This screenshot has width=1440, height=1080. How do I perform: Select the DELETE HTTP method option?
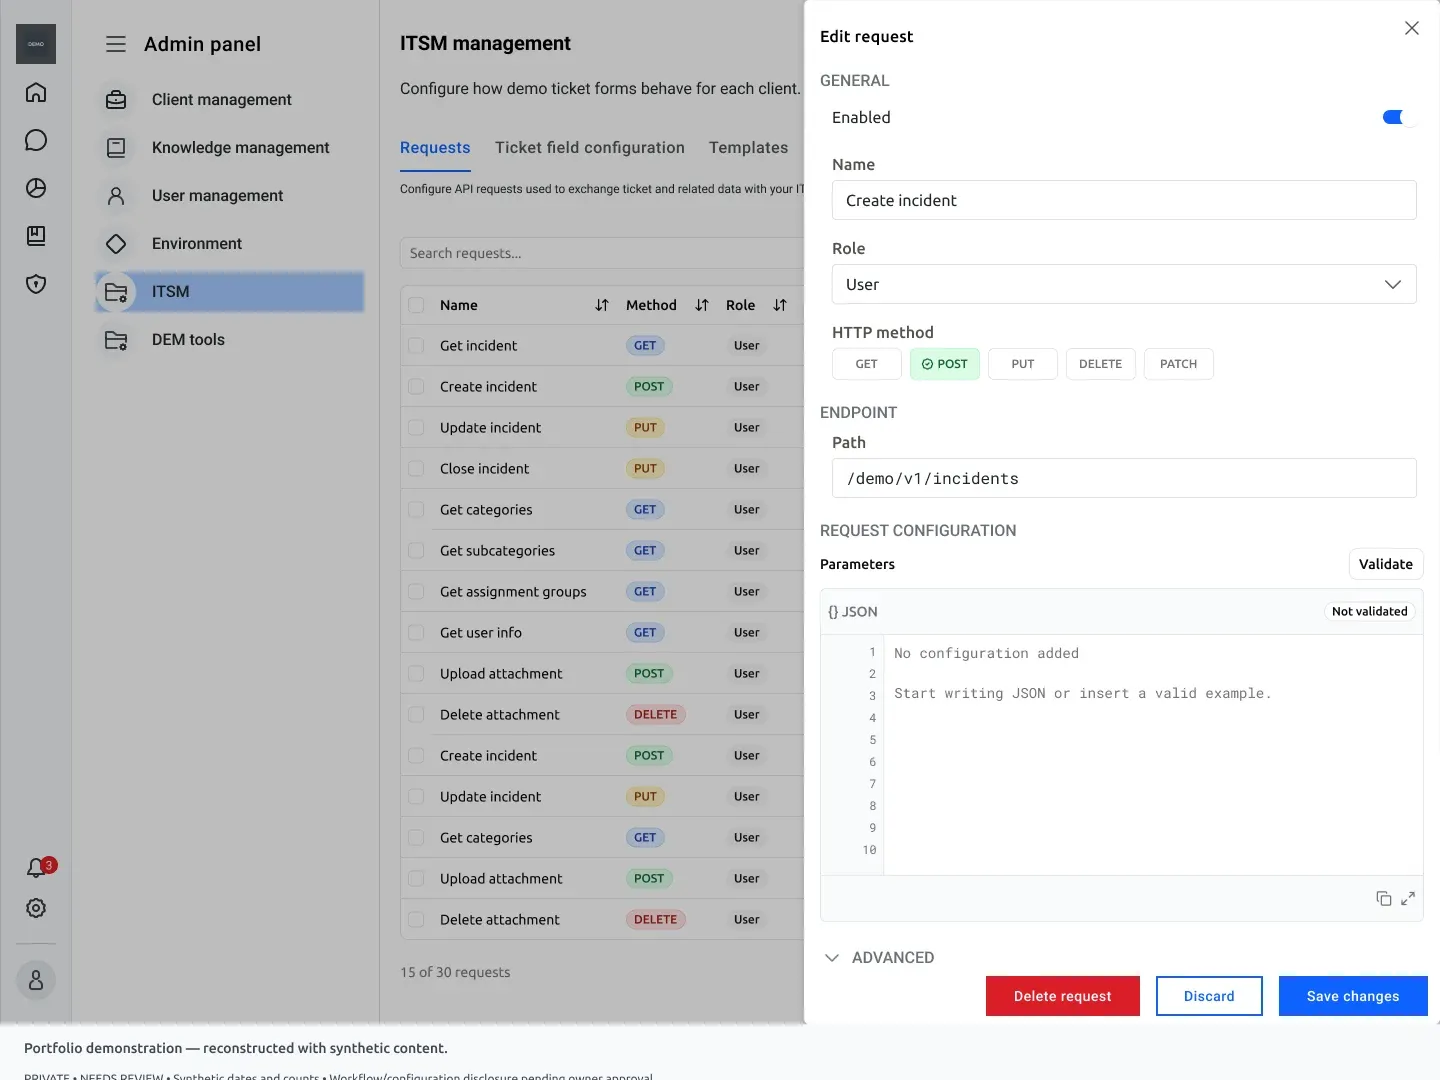tap(1100, 364)
